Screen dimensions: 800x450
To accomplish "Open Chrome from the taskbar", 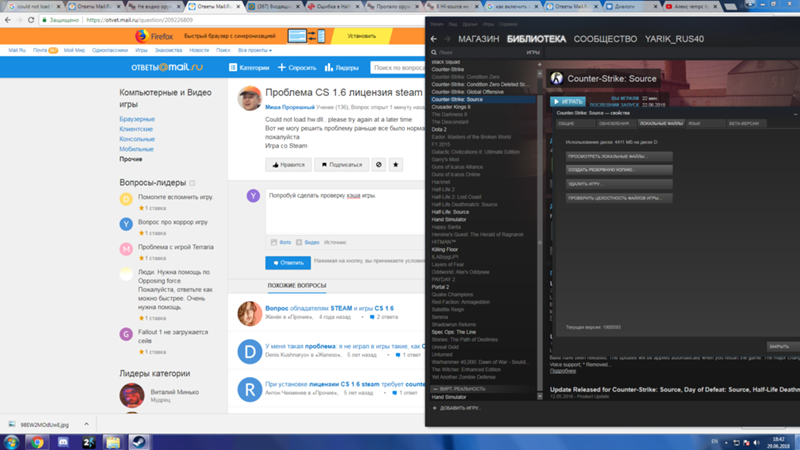I will click(37, 442).
